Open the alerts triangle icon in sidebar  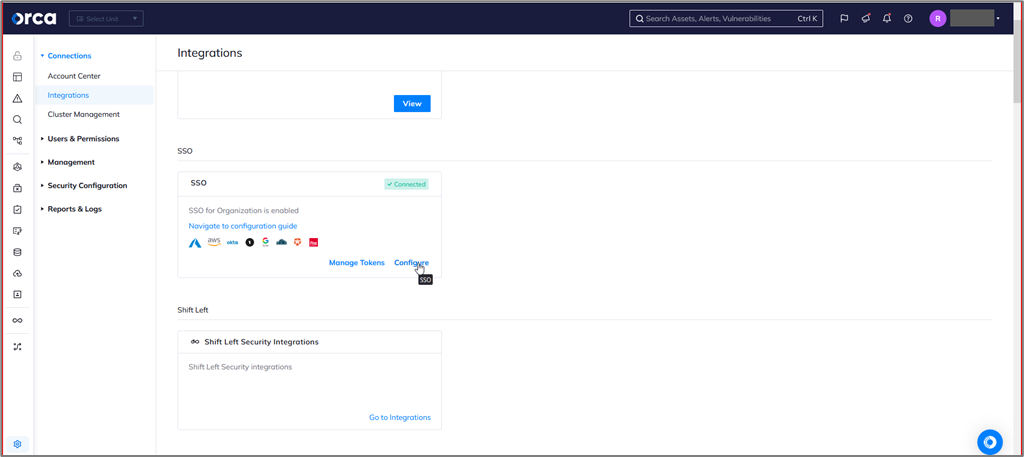click(17, 98)
